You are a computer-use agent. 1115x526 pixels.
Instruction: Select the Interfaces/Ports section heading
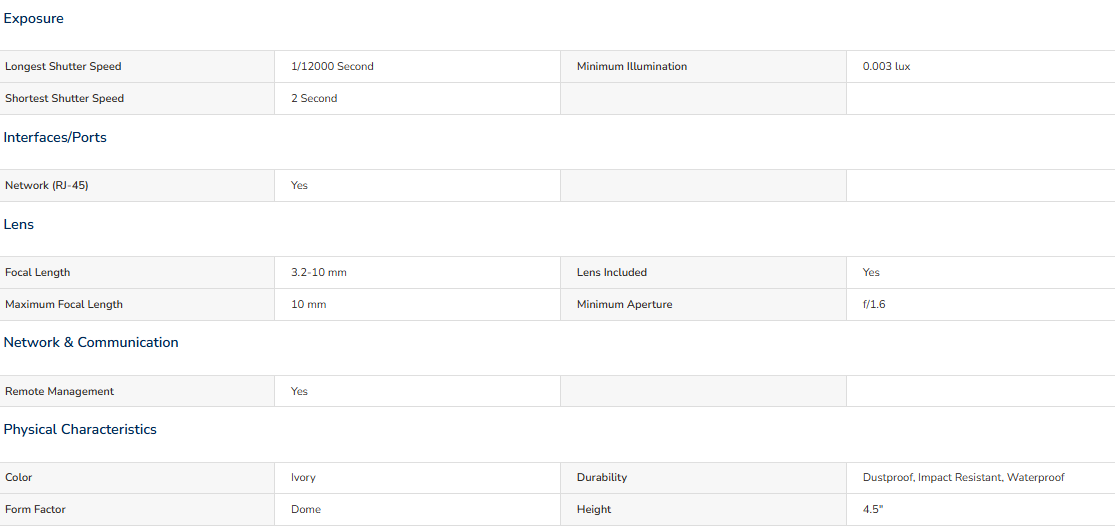coord(55,138)
